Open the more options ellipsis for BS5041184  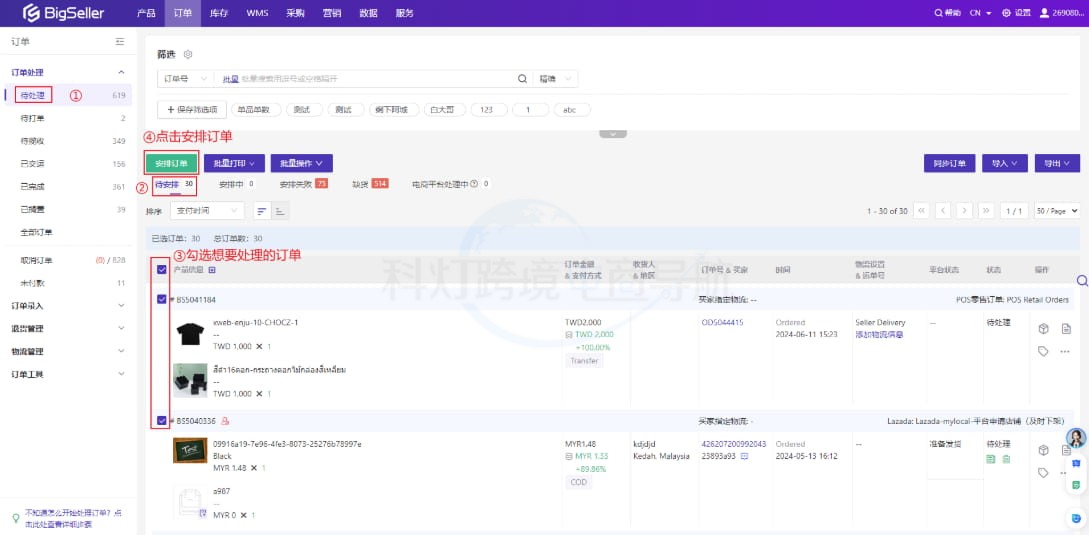1066,351
